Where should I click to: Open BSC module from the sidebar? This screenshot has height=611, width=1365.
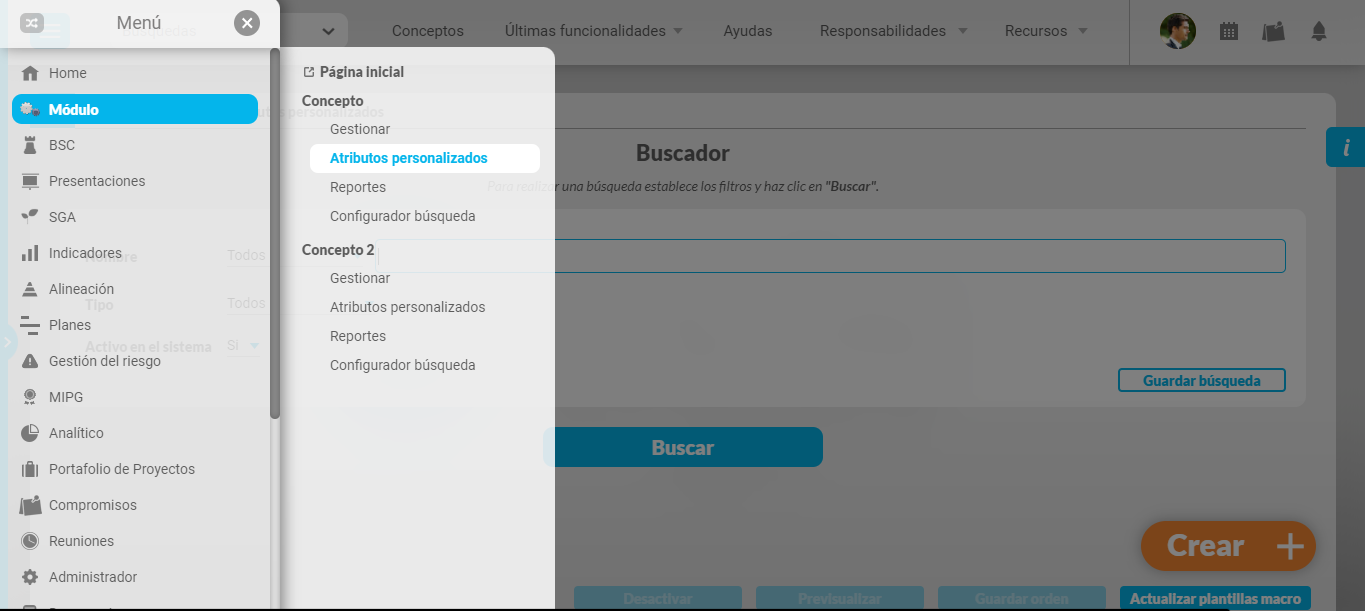(61, 145)
